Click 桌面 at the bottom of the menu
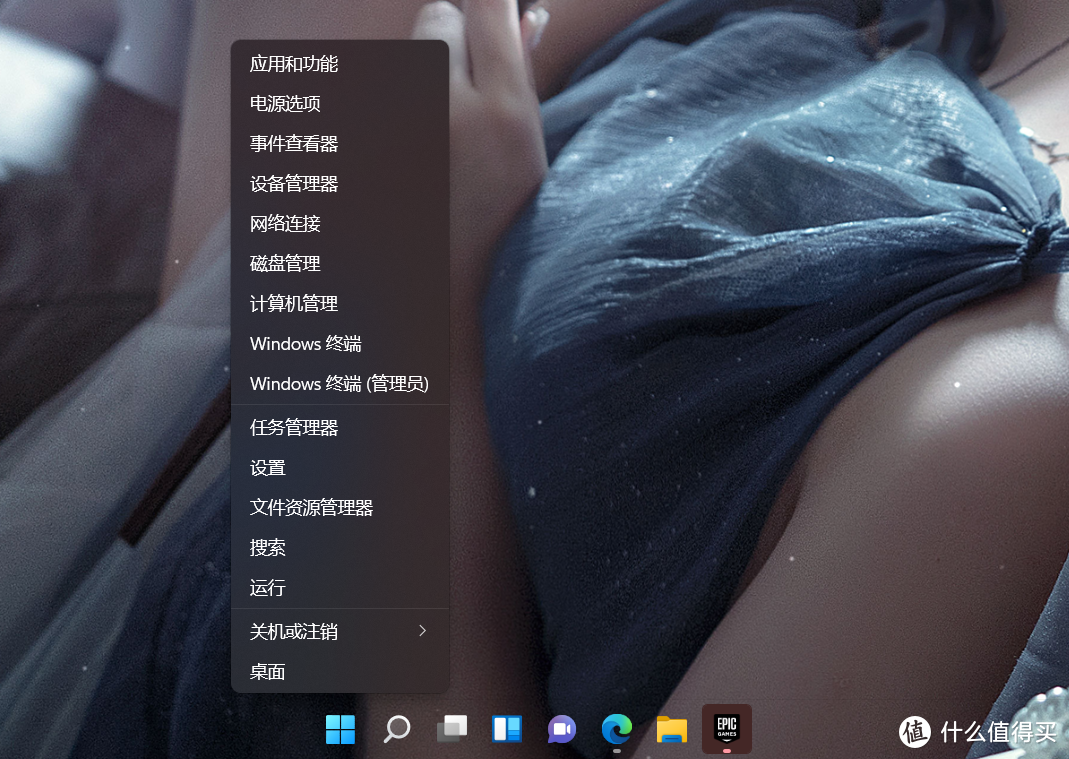 (266, 671)
